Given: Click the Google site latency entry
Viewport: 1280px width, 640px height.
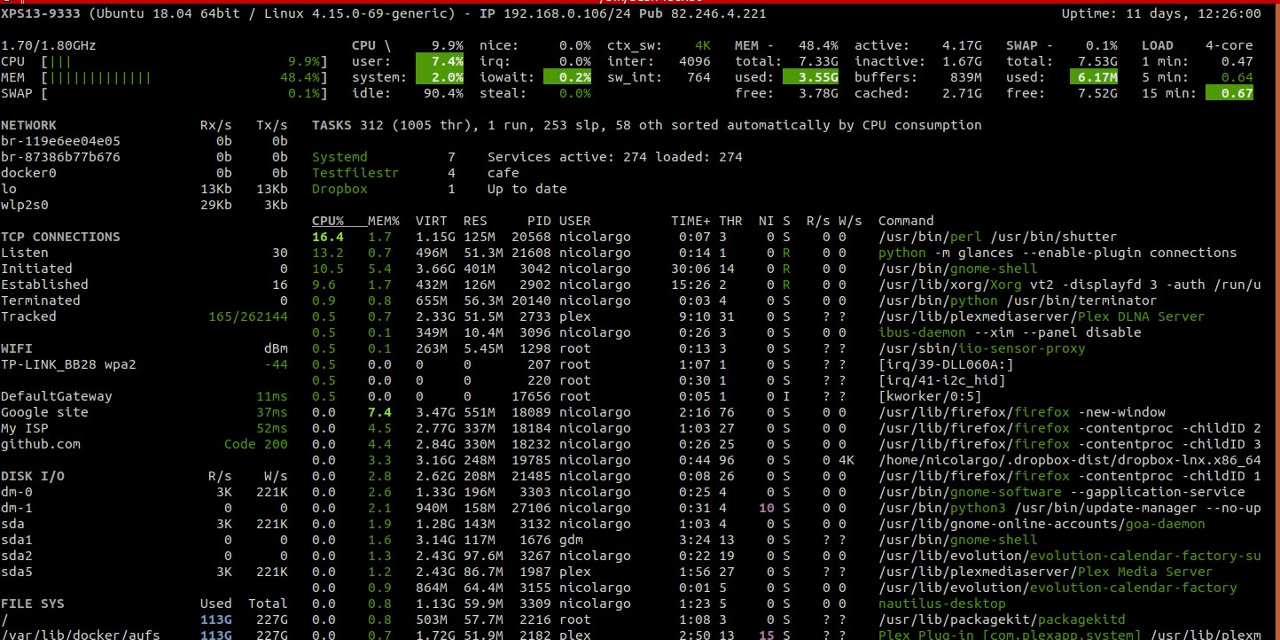Looking at the screenshot, I should pyautogui.click(x=144, y=413).
